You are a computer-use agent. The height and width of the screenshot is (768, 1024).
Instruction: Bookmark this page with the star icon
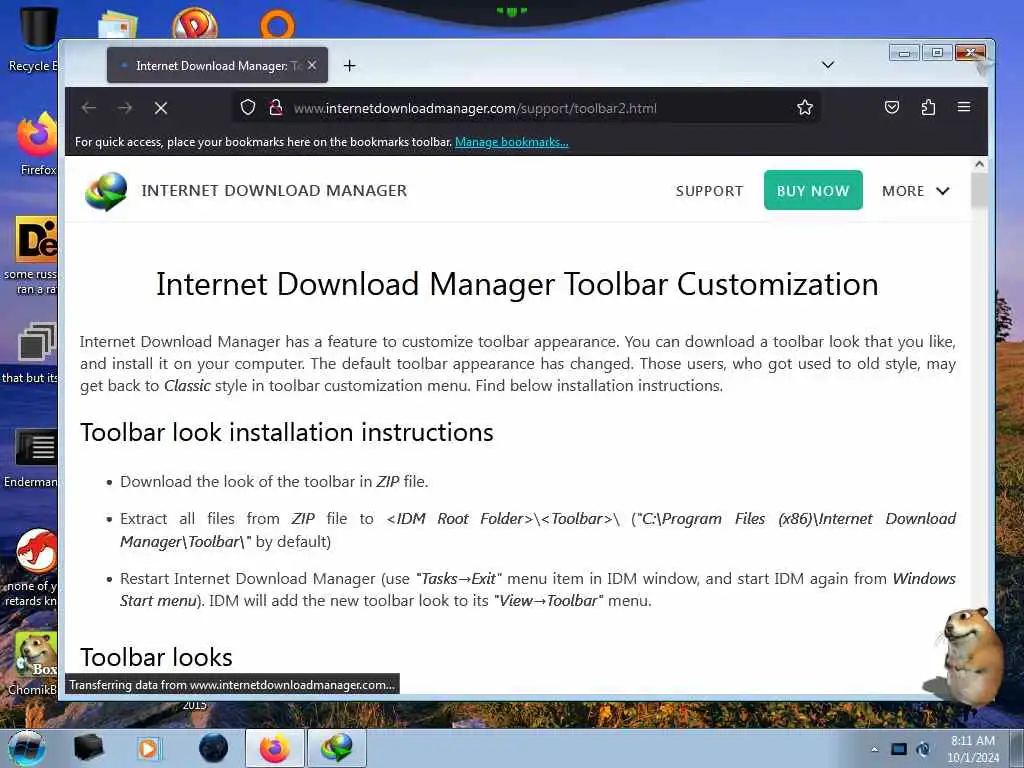click(x=805, y=107)
